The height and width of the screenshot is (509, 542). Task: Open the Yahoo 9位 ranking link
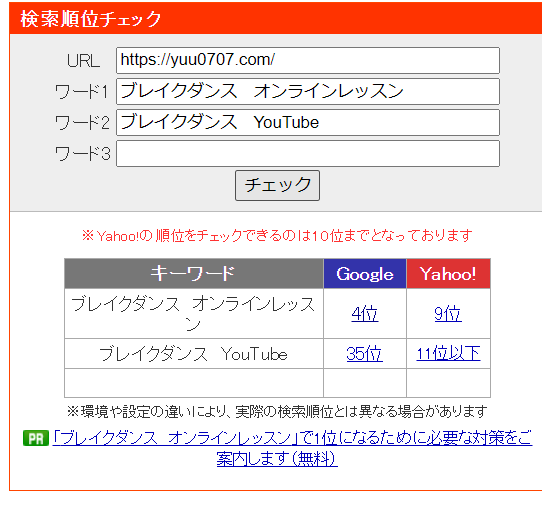click(x=448, y=314)
